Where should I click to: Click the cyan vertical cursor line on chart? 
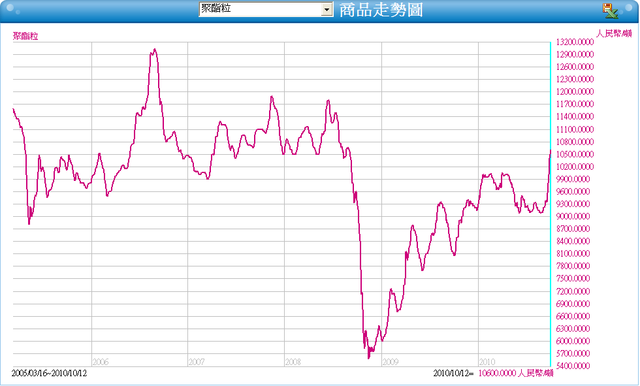pos(550,204)
